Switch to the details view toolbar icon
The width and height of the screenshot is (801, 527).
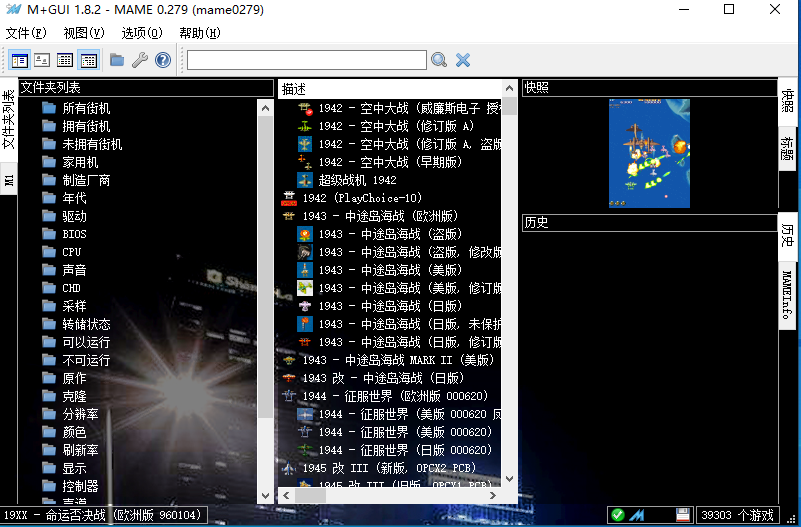point(88,60)
